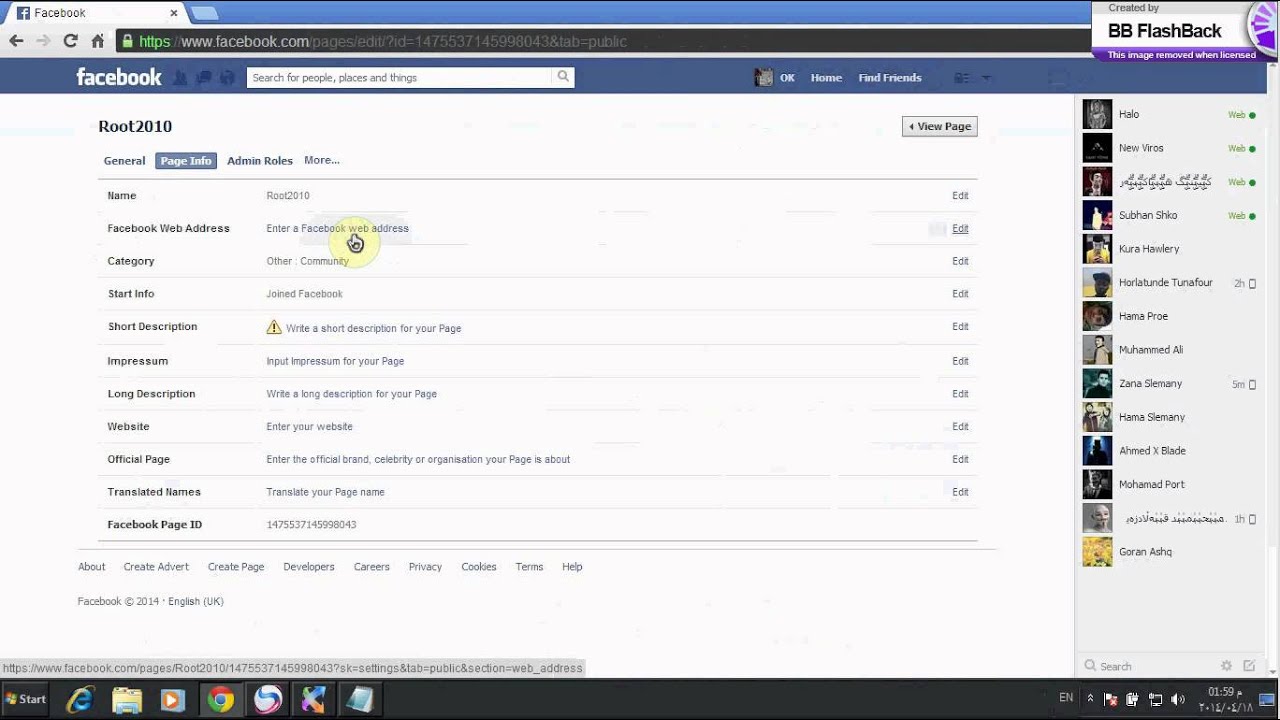This screenshot has height=720, width=1280.
Task: Edit the Facebook Web Address row
Action: click(960, 229)
